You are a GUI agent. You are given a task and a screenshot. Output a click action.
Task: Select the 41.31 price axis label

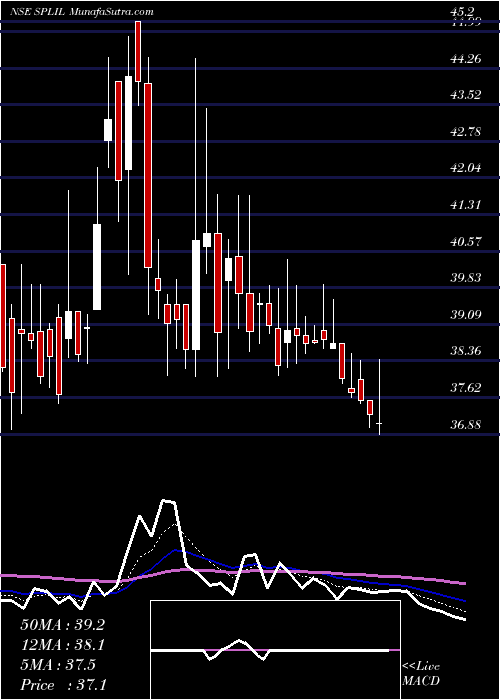466,205
